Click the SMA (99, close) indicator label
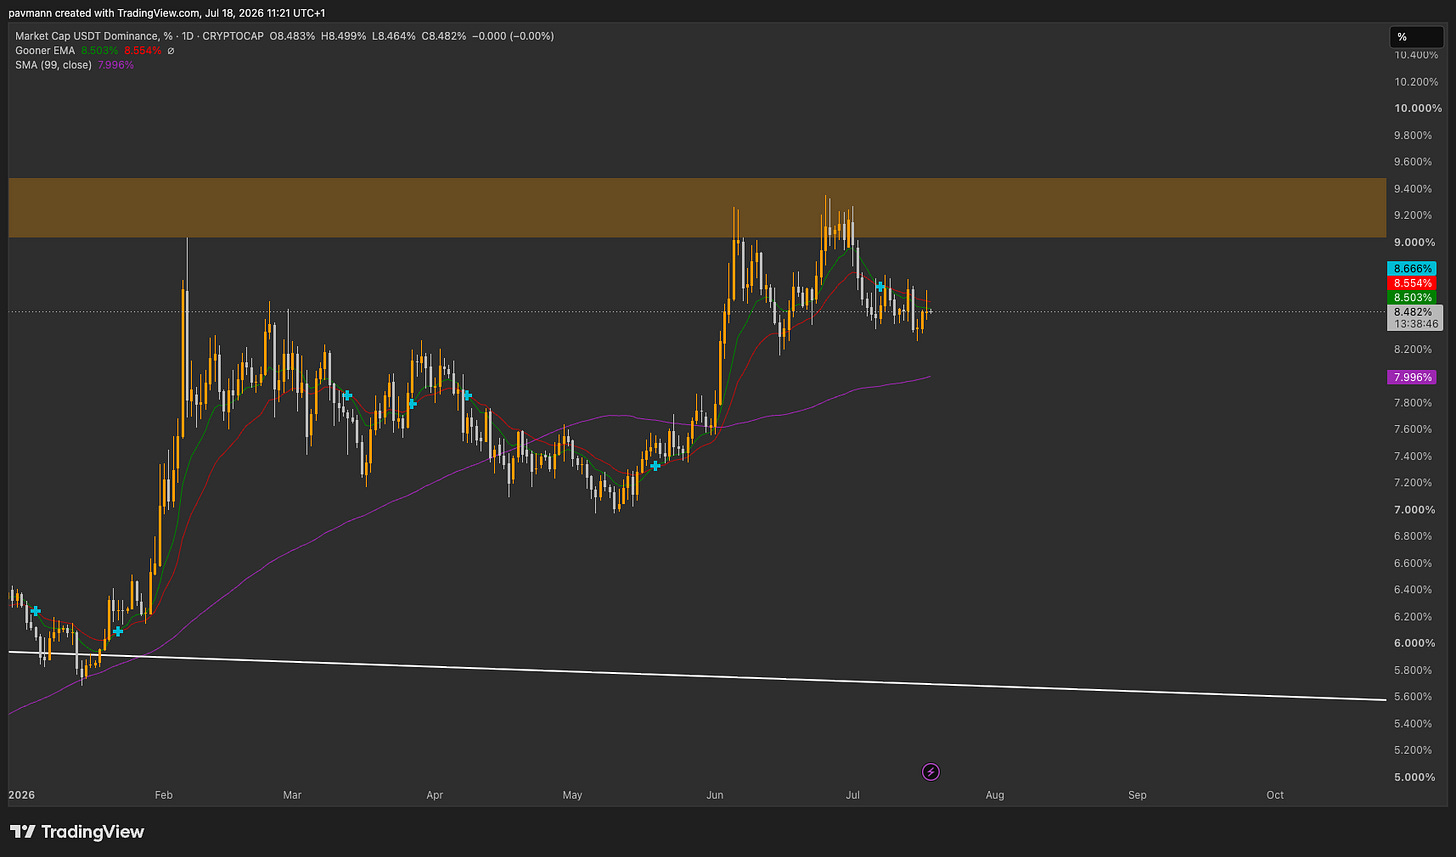 [x=52, y=65]
